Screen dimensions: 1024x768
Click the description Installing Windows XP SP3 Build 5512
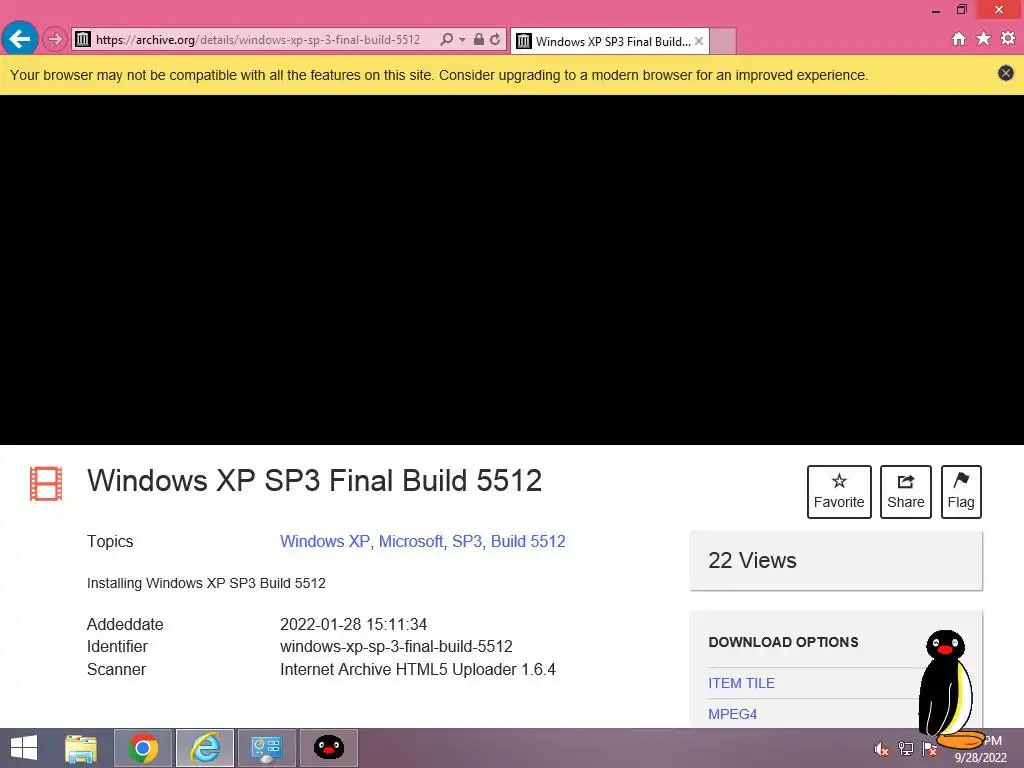click(206, 583)
